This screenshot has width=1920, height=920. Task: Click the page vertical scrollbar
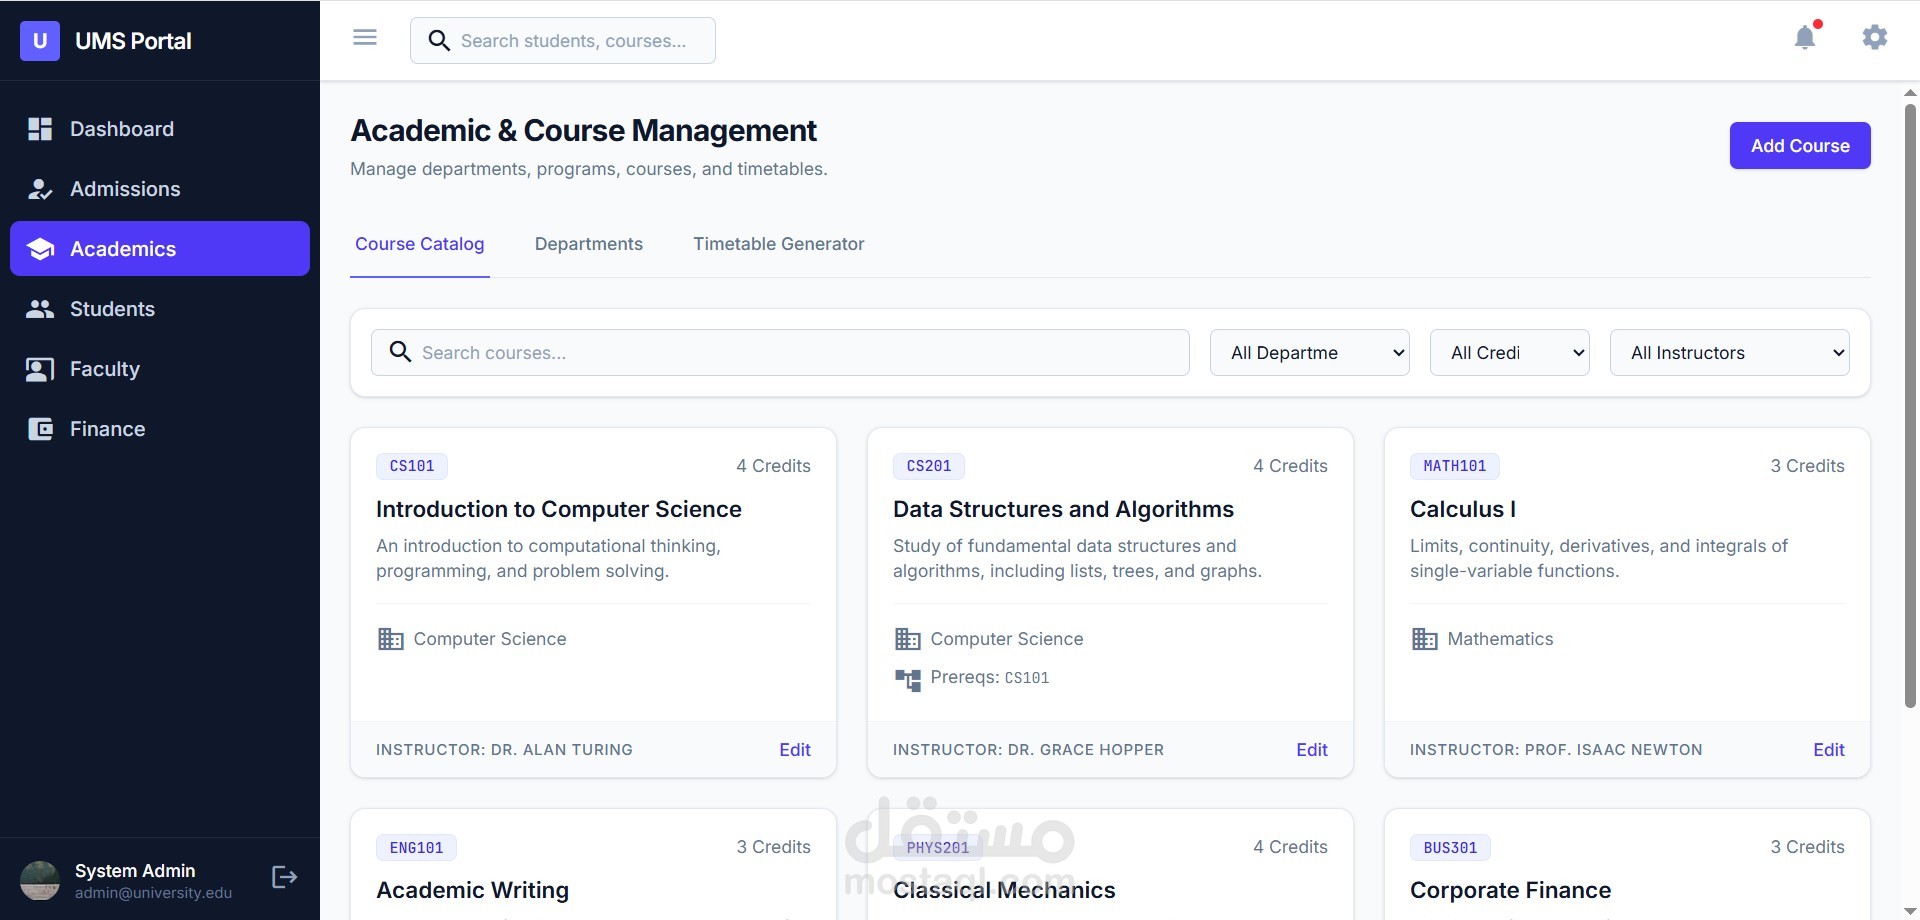coord(1910,400)
